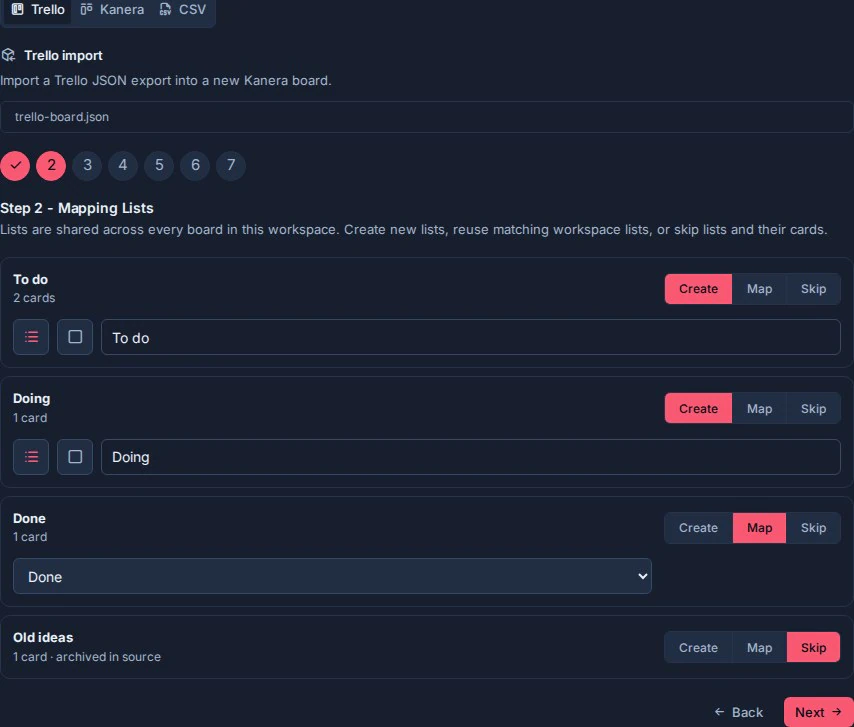Open the Done workspace list dropdown
The height and width of the screenshot is (727, 854).
click(332, 576)
